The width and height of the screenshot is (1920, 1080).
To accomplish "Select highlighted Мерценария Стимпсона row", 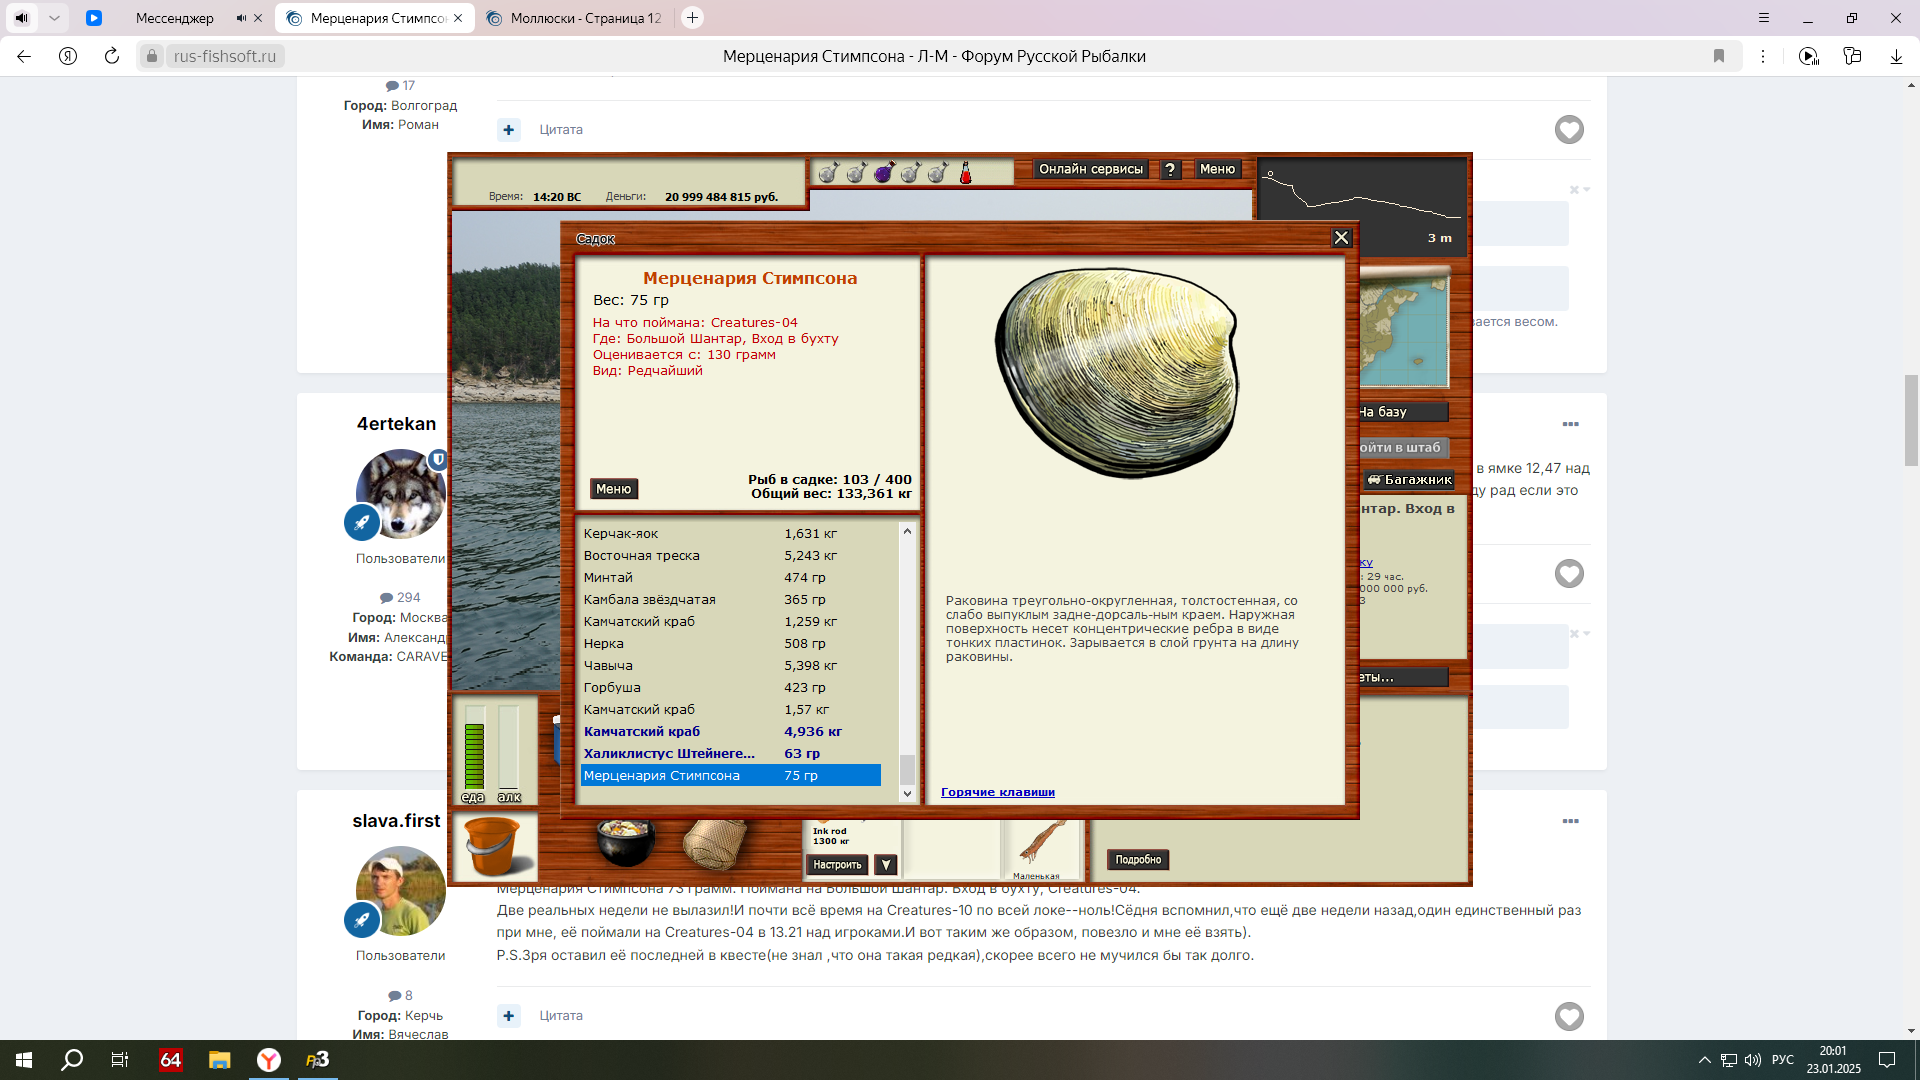I will (x=731, y=775).
